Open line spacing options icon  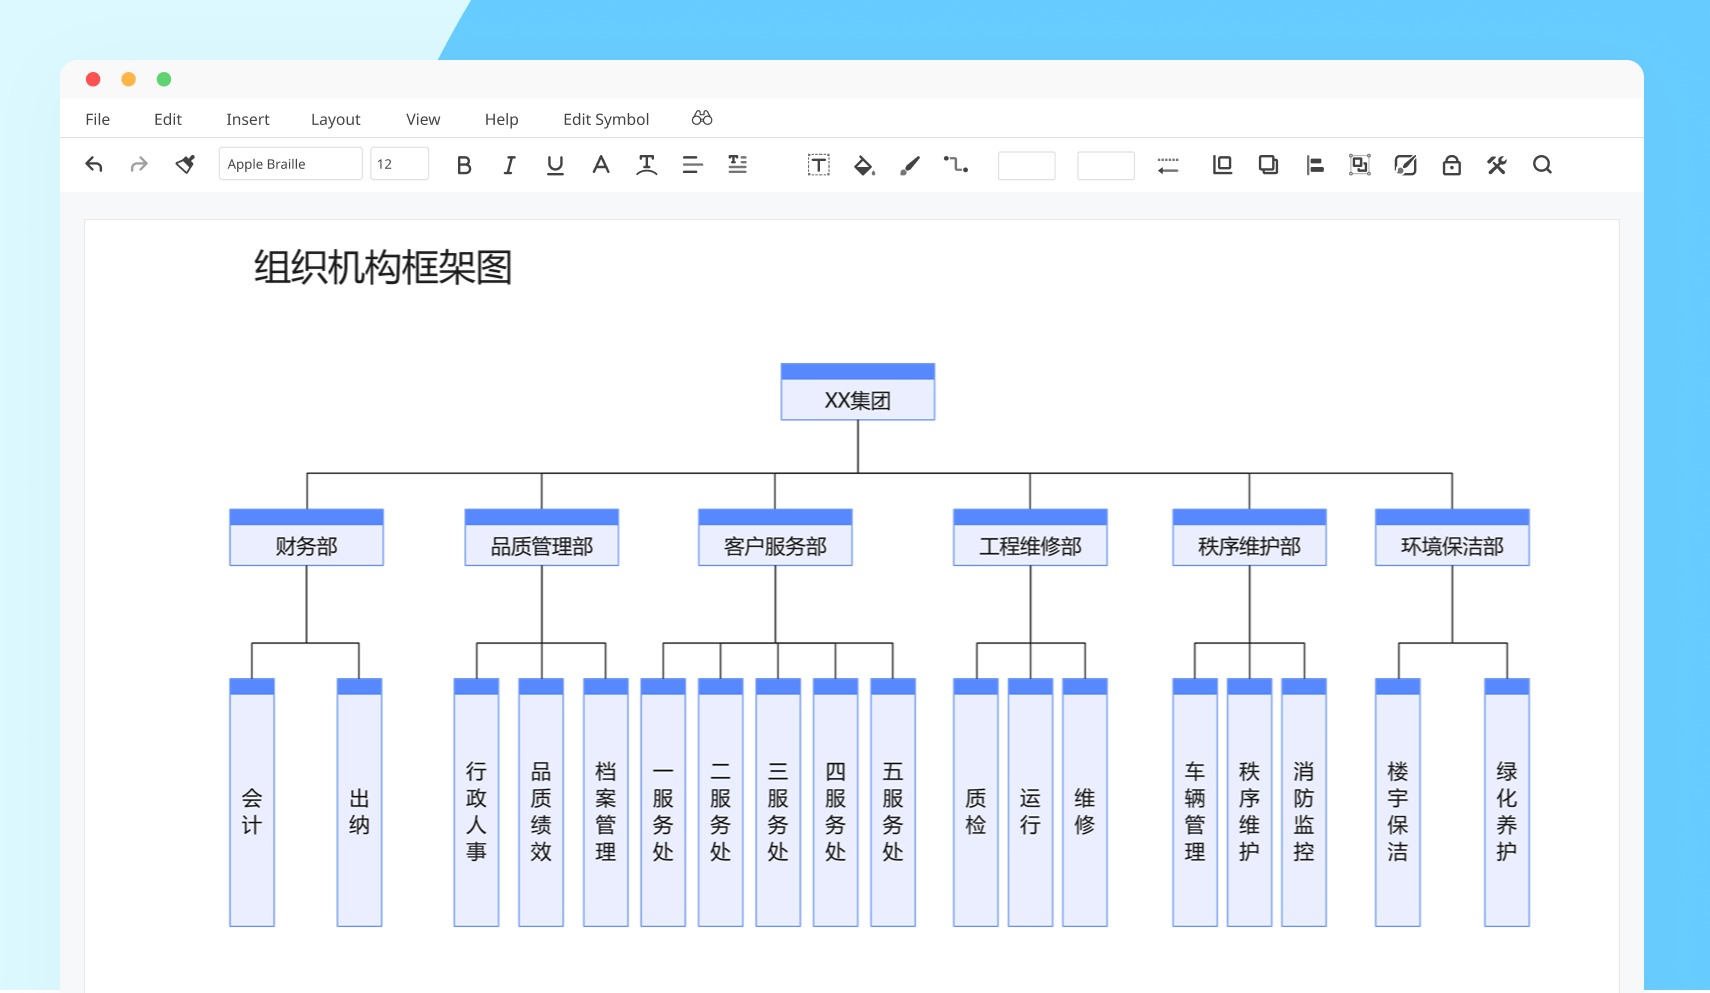[737, 165]
